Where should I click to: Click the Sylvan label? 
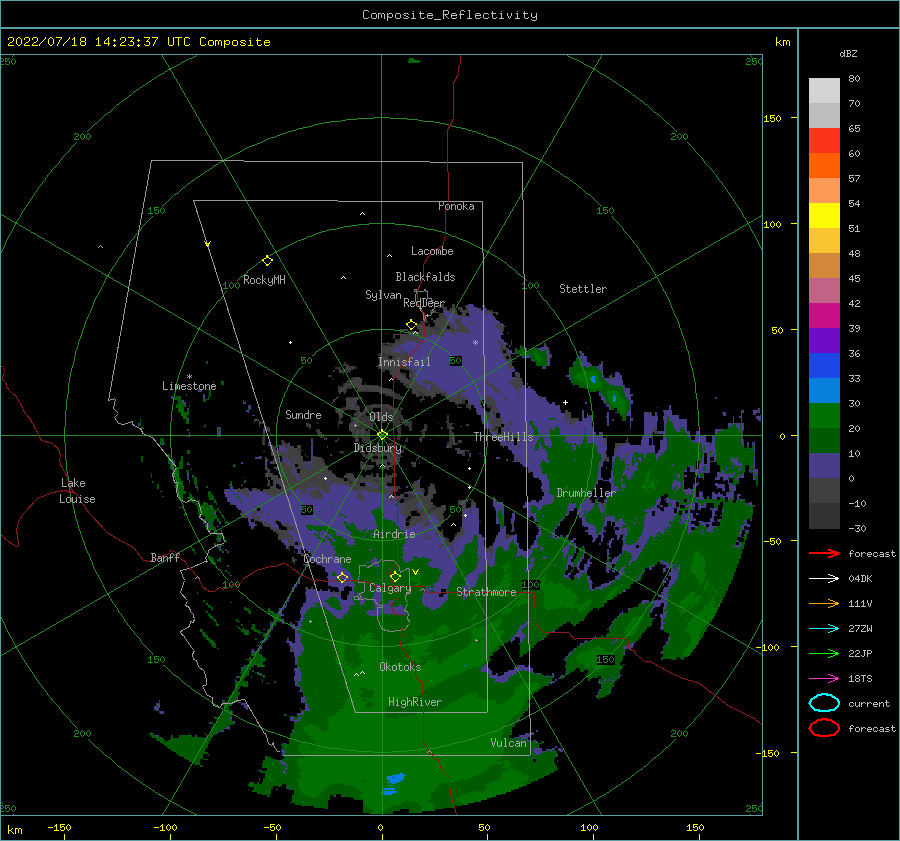pyautogui.click(x=383, y=294)
